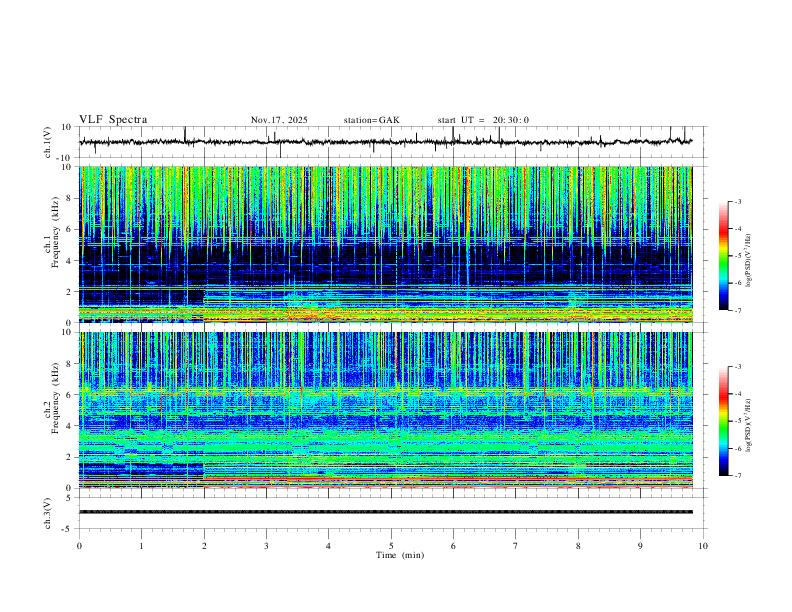The height and width of the screenshot is (612, 792).
Task: Click time axis tick label "3"
Action: pos(266,546)
